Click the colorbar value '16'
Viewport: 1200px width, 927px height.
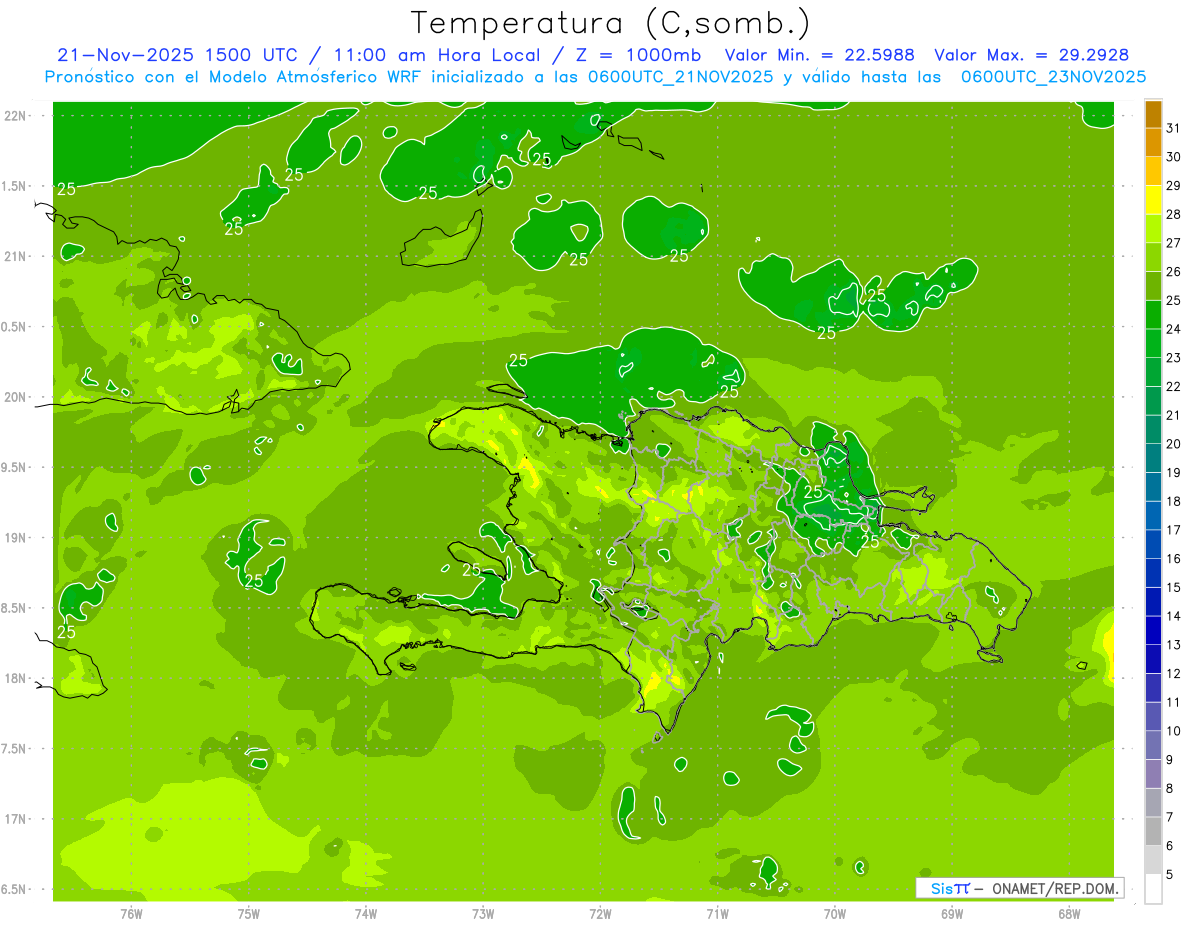pos(1174,558)
